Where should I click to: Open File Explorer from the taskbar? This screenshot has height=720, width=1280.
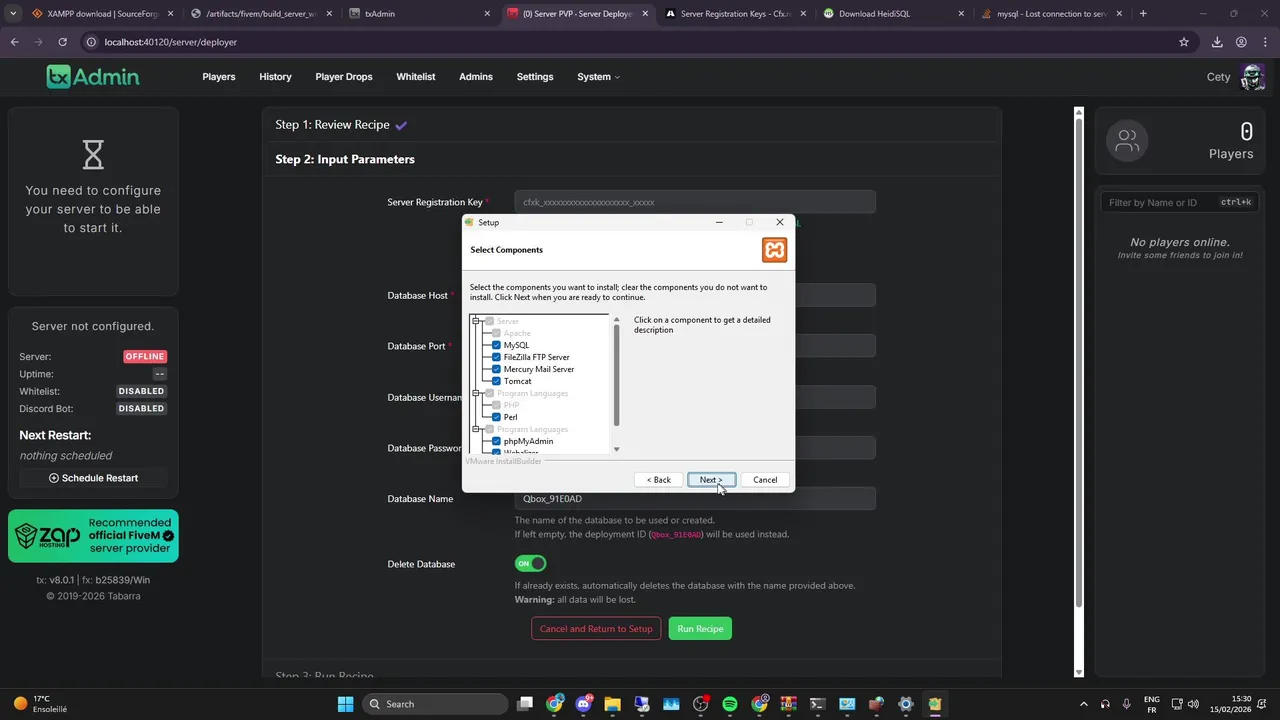click(612, 704)
